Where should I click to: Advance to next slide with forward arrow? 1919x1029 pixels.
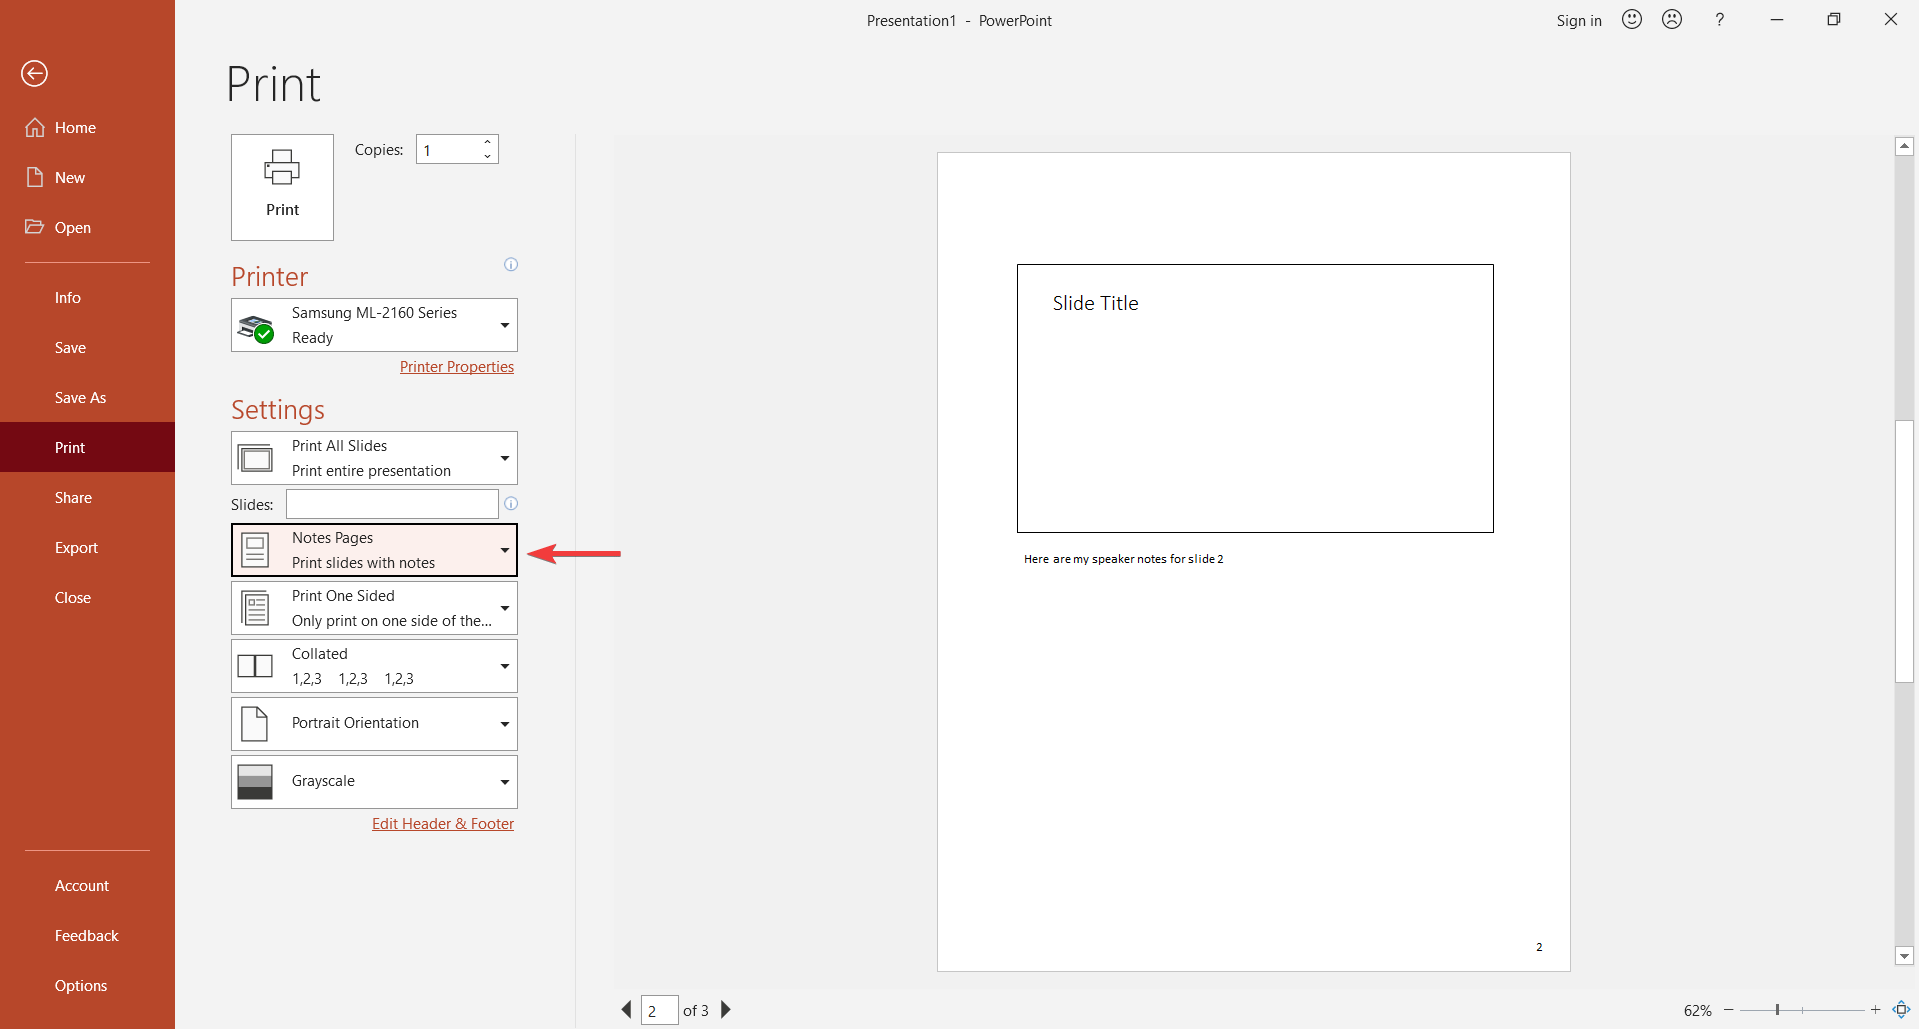click(725, 1010)
